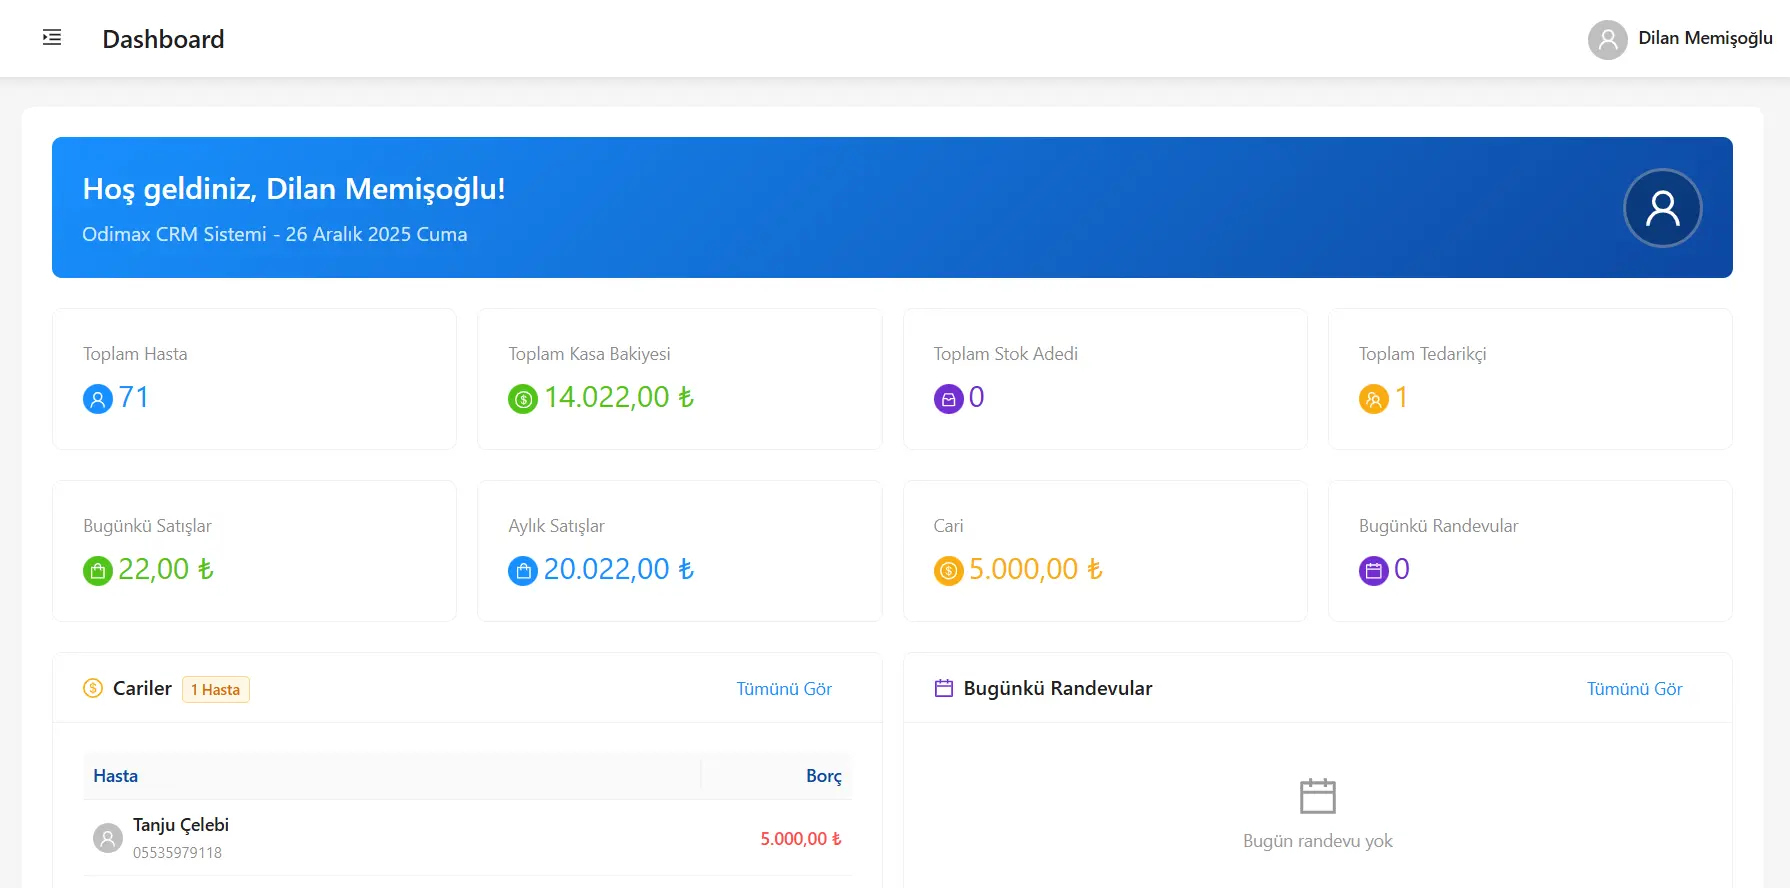Viewport: 1790px width, 888px height.
Task: Click the orange coin icon in Cari card
Action: (949, 571)
